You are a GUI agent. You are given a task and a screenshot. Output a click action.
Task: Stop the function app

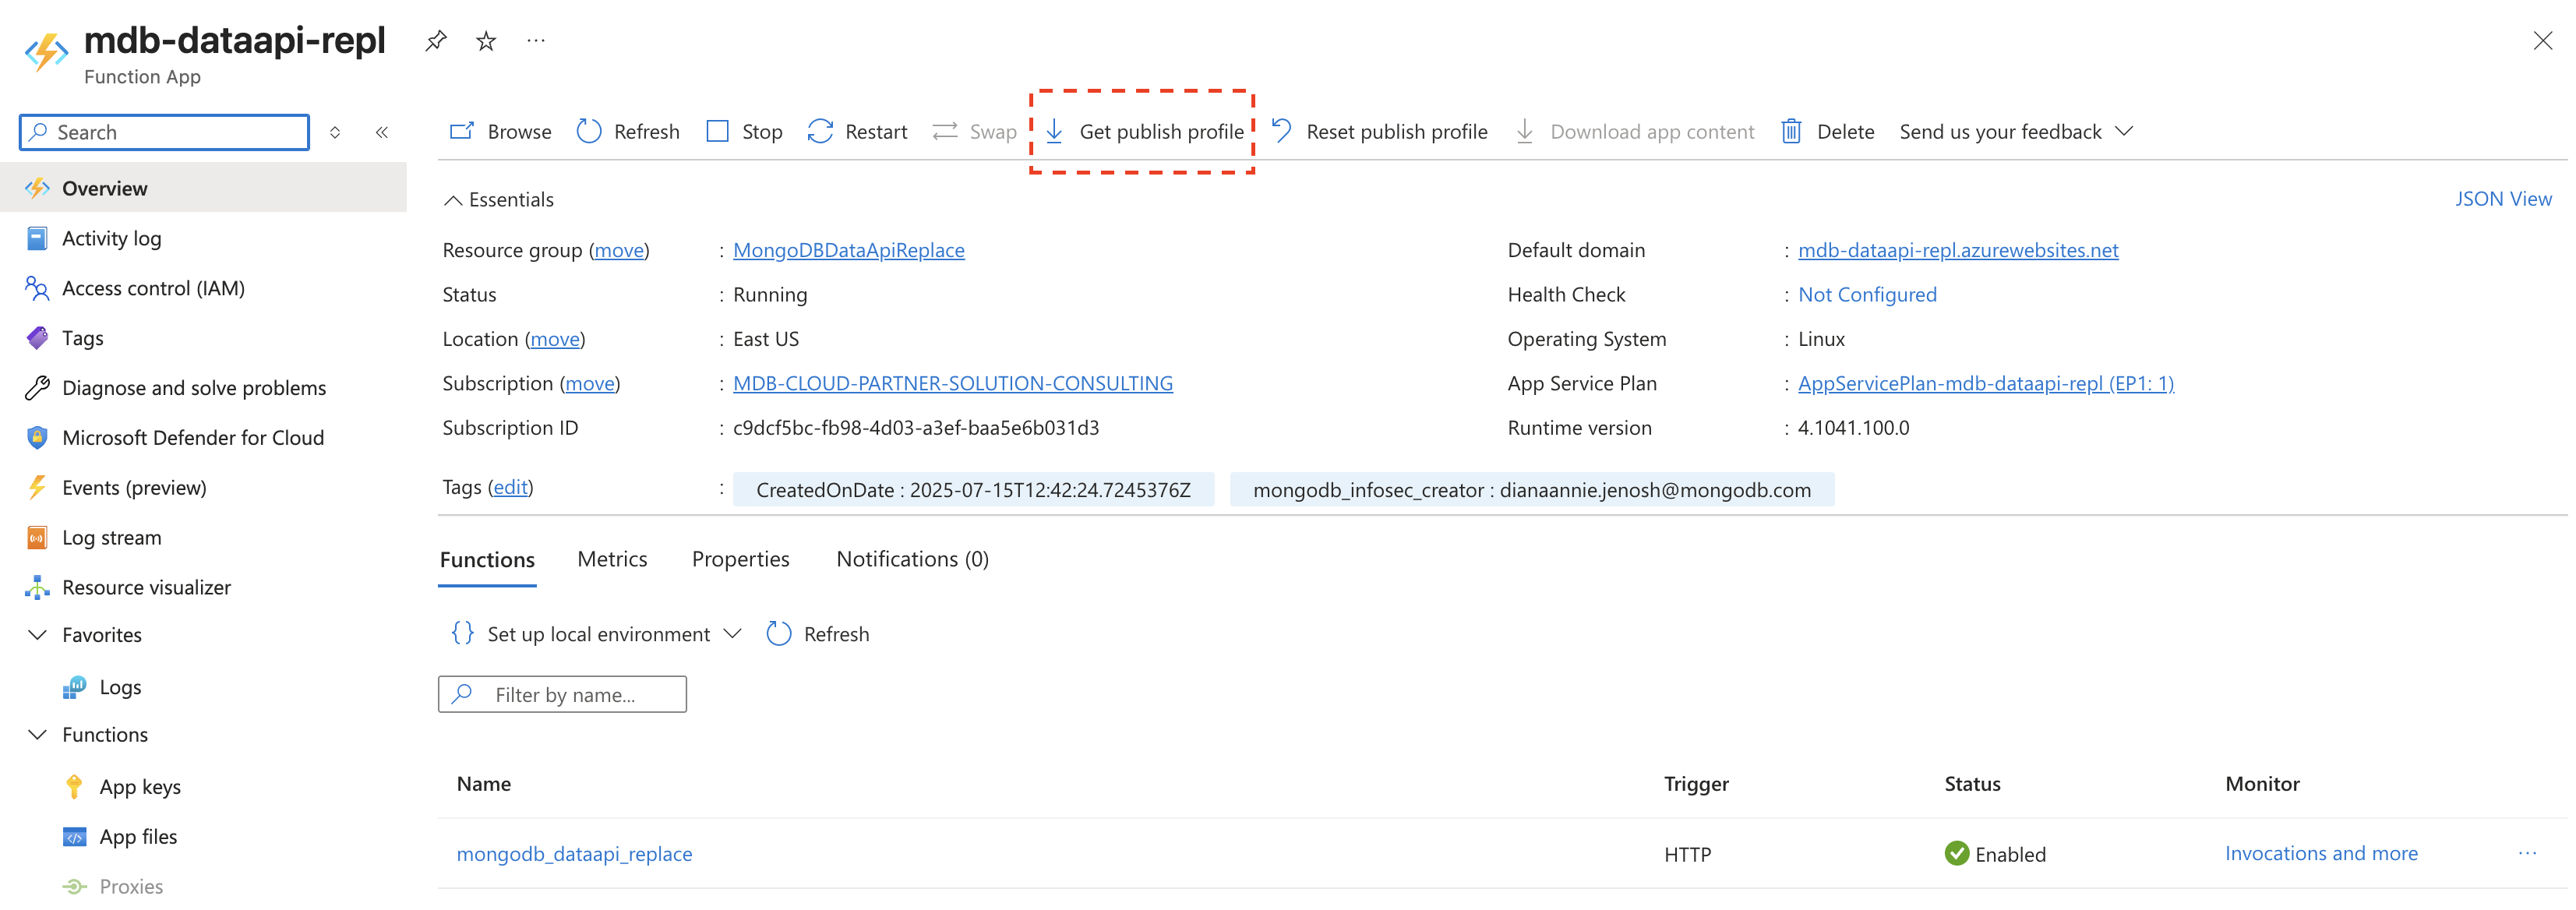pos(743,131)
